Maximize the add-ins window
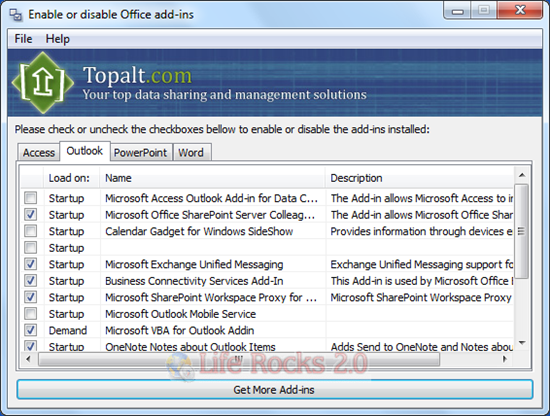This screenshot has height=416, width=550. click(483, 11)
